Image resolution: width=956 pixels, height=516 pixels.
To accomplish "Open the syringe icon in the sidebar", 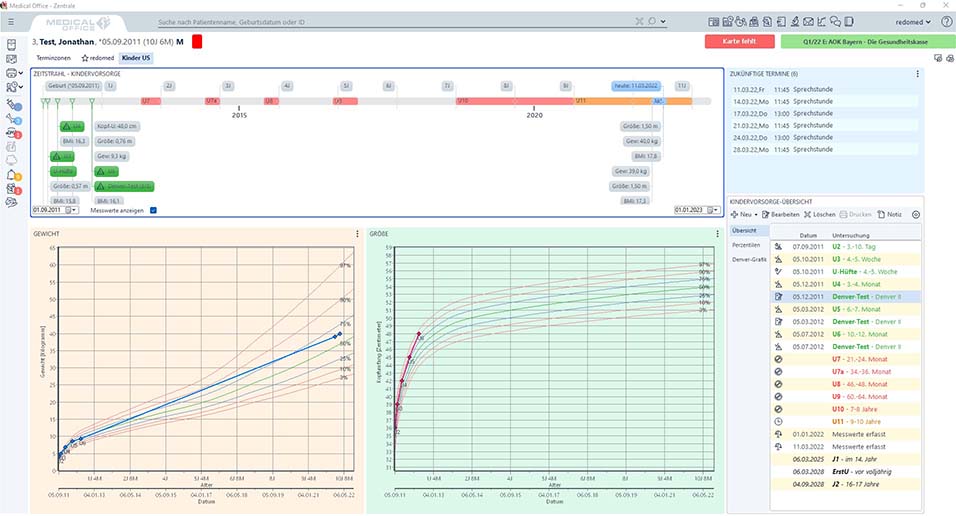I will pyautogui.click(x=13, y=104).
